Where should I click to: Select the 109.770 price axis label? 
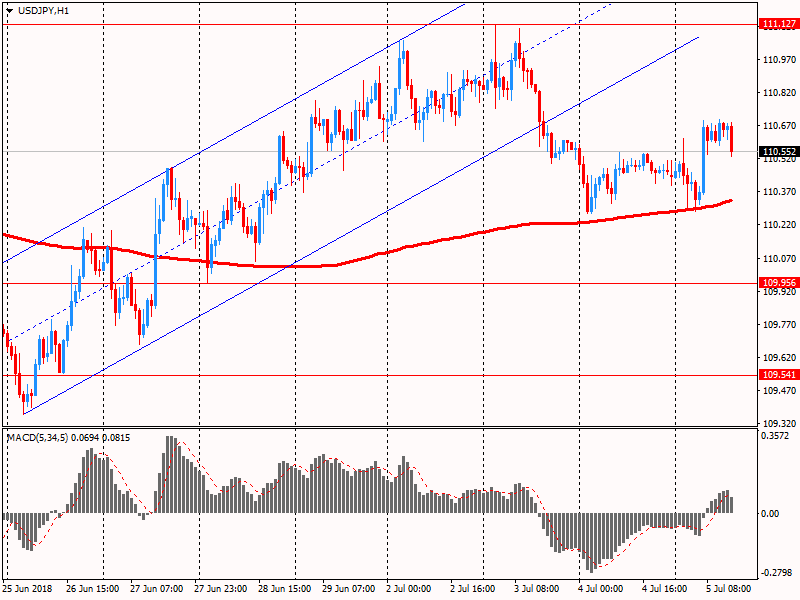point(780,324)
